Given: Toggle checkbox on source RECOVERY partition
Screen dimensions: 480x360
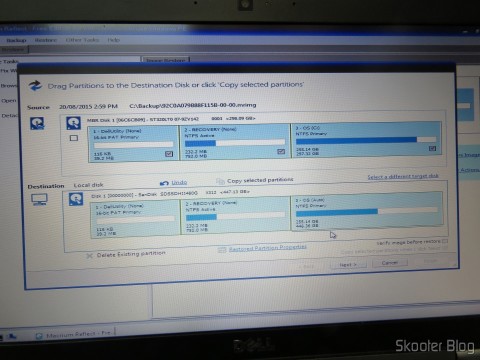Looking at the screenshot, I should point(281,152).
